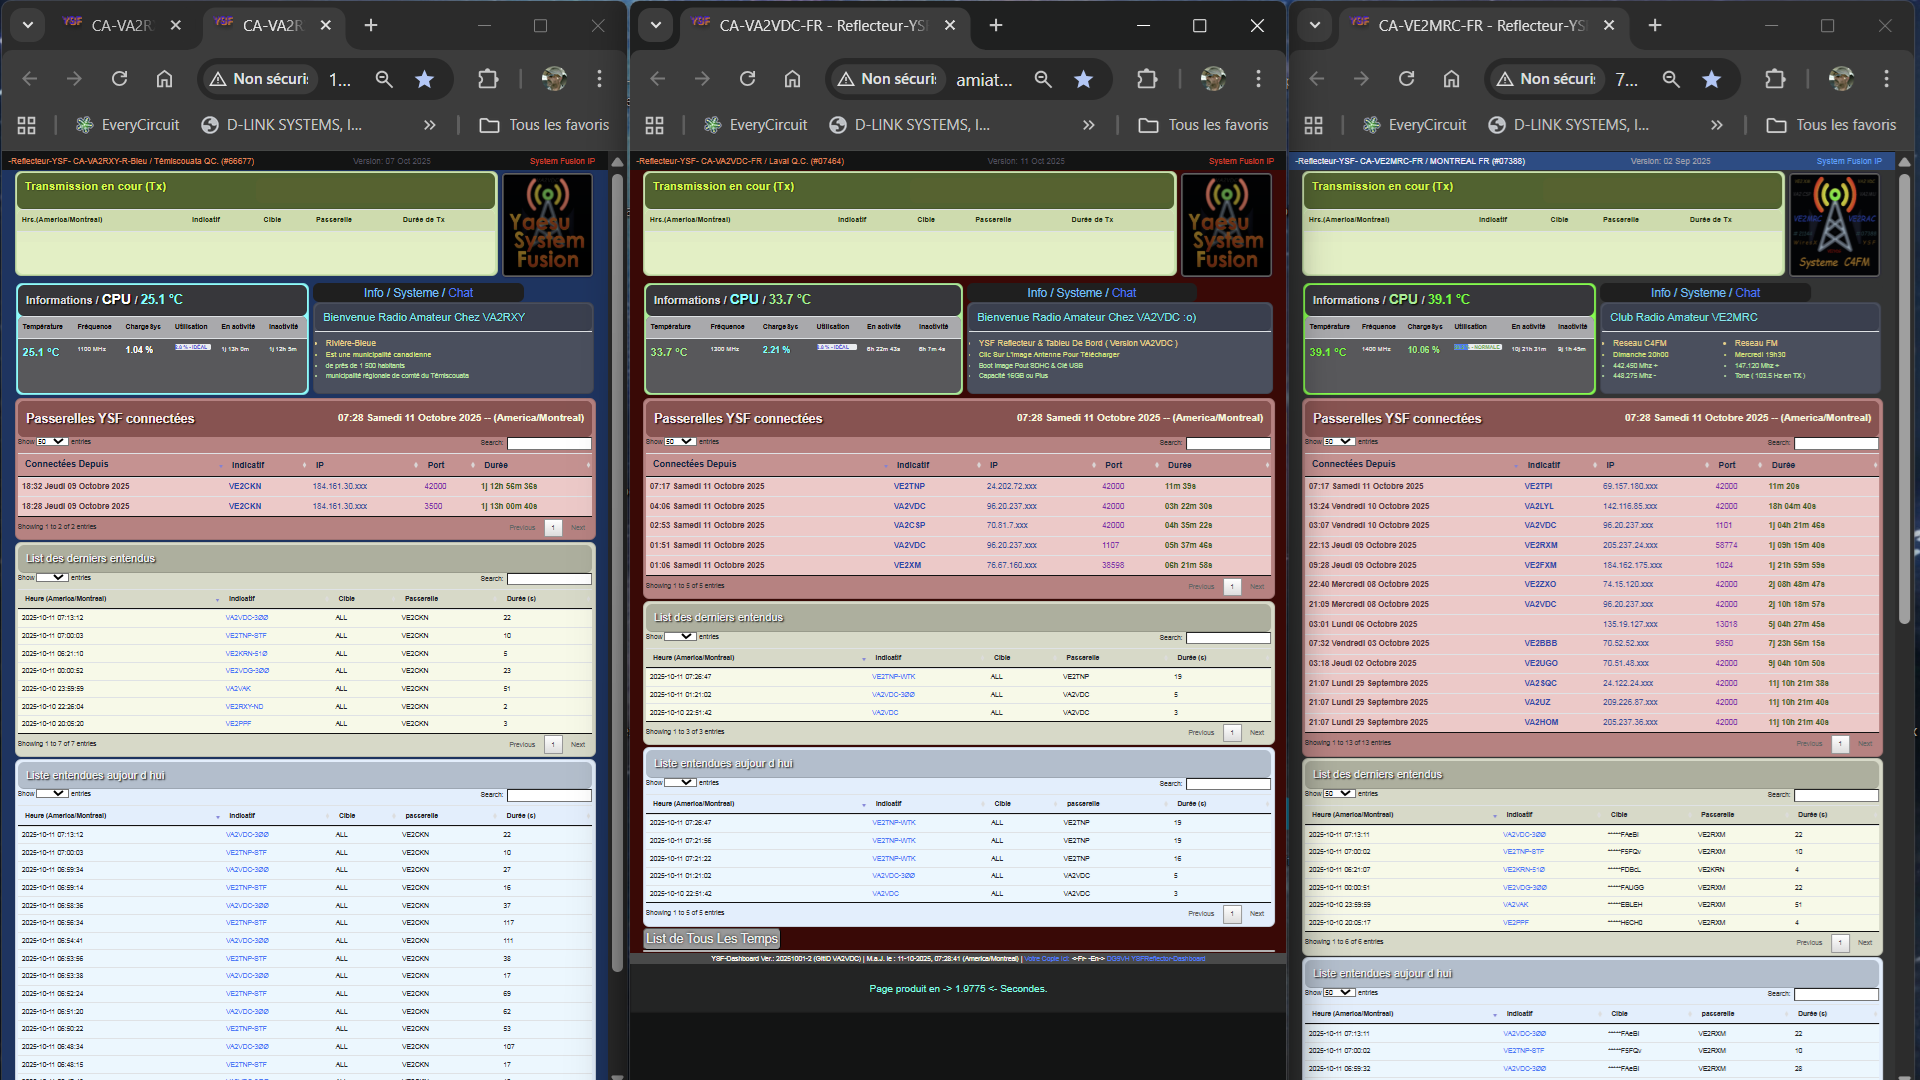Open apps grid icon in the right bookmarks bar
Screen dimensions: 1920x1080
pos(1313,125)
